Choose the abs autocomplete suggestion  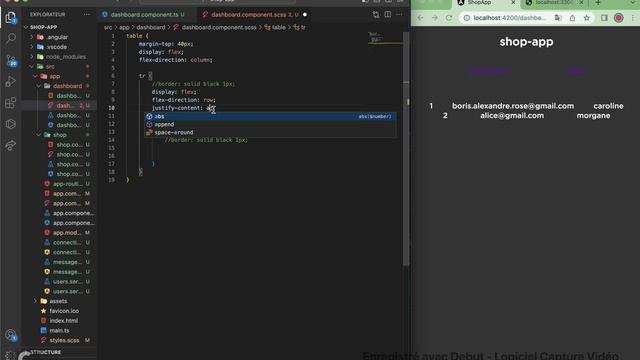tap(270, 116)
